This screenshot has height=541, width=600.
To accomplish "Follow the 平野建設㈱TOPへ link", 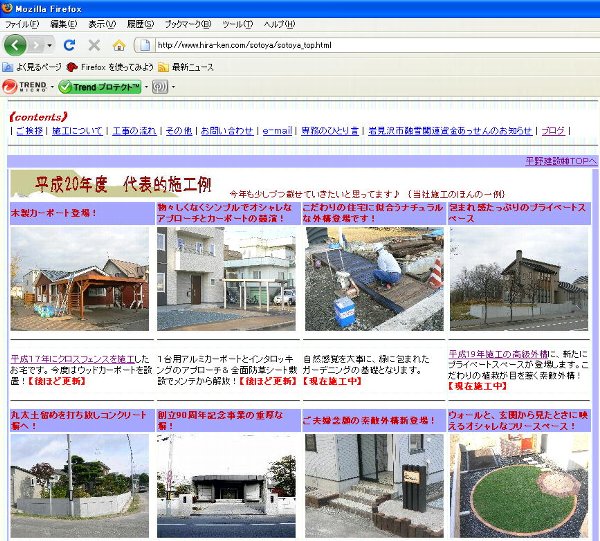I will pos(561,161).
